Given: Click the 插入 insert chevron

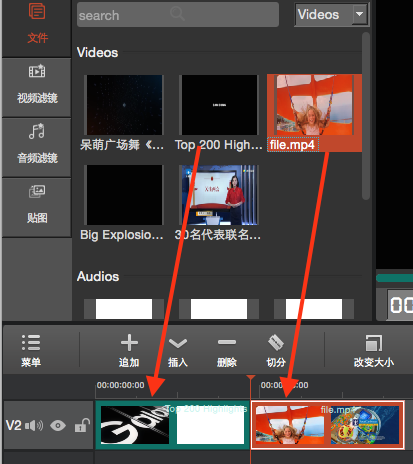Looking at the screenshot, I should [178, 343].
